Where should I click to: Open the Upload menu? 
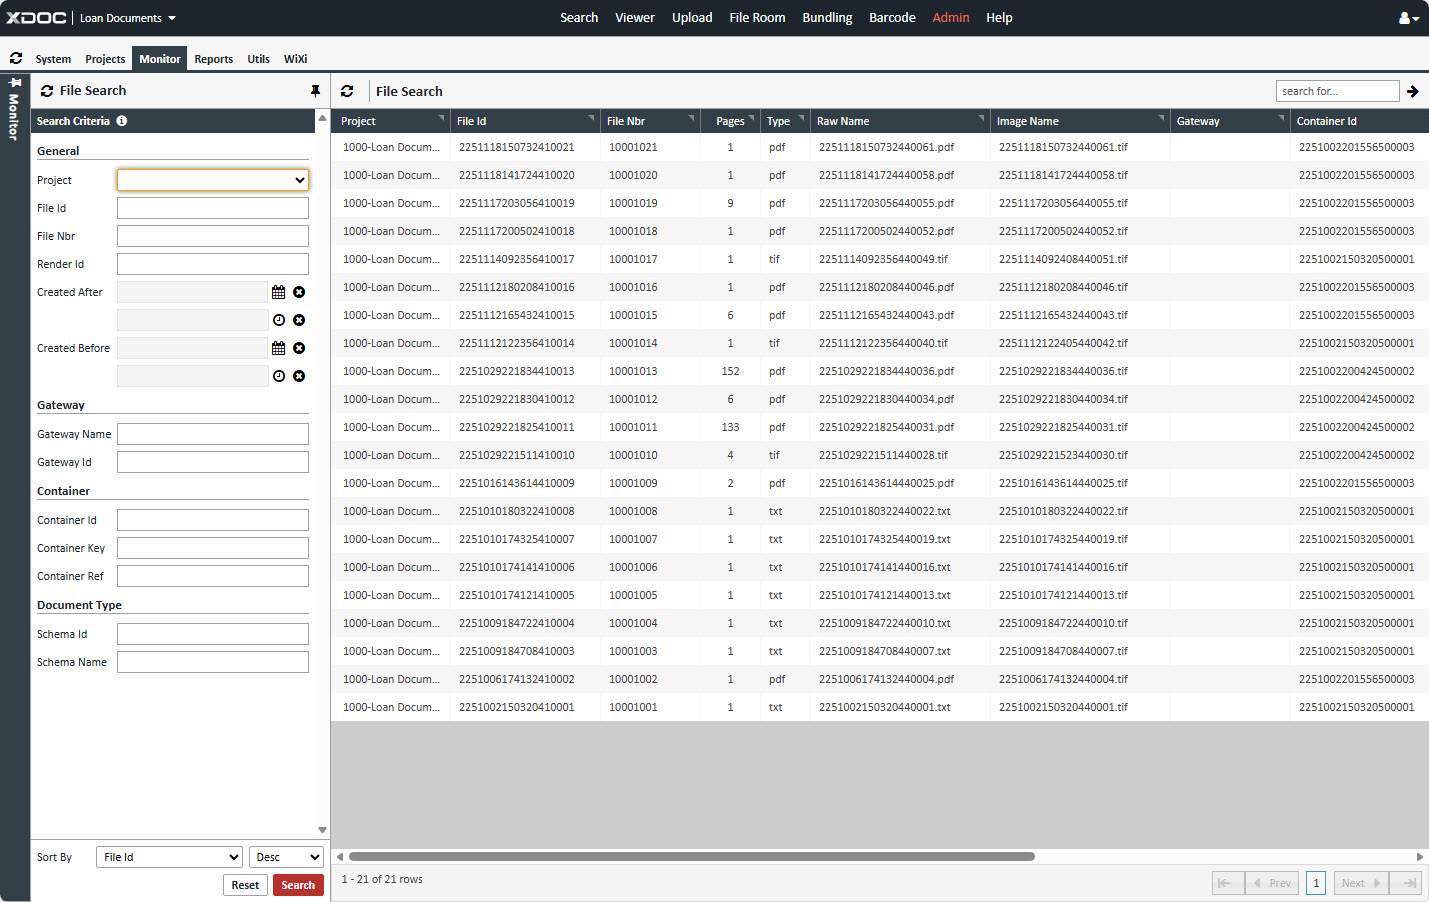(692, 18)
